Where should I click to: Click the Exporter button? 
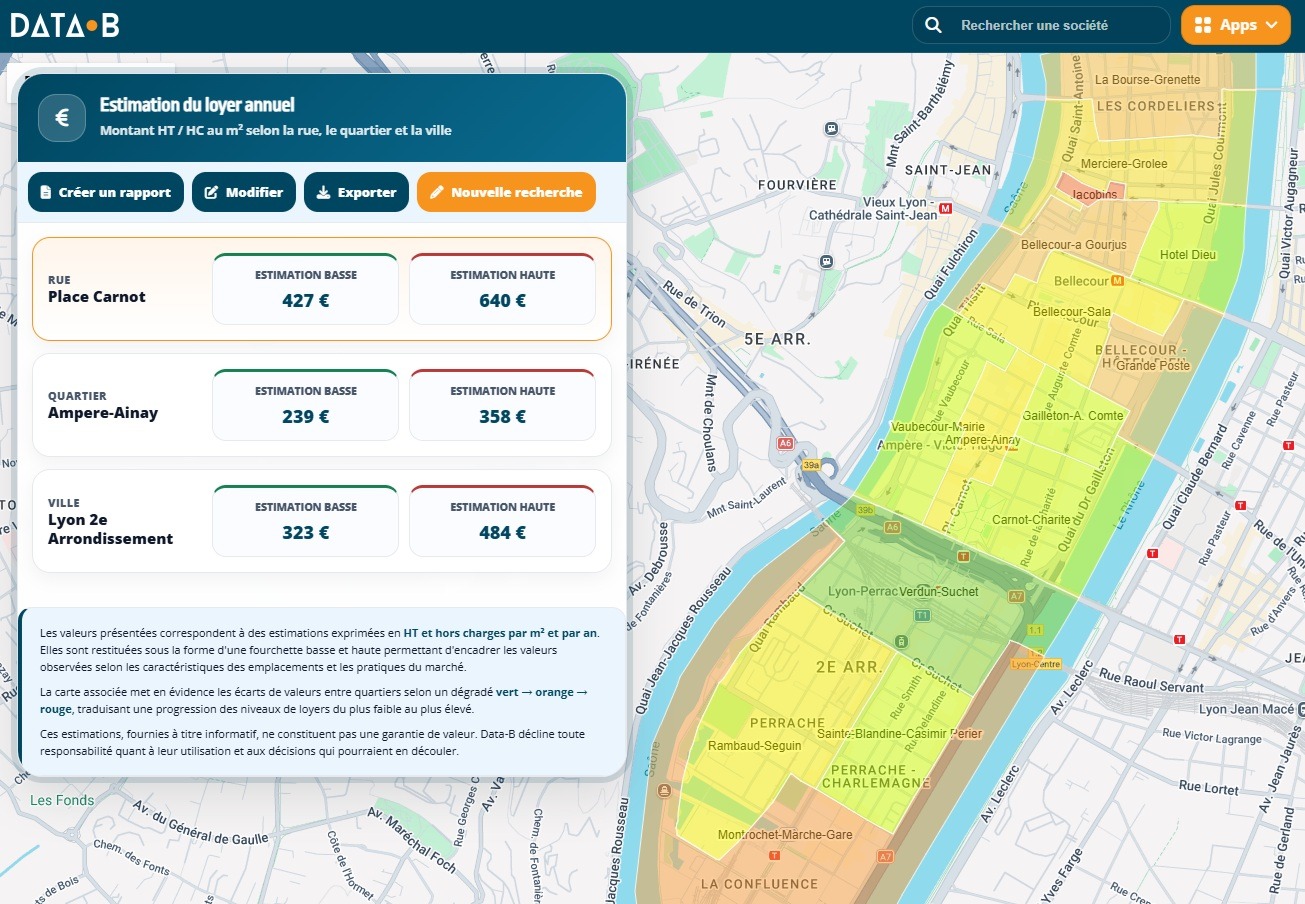pos(356,192)
